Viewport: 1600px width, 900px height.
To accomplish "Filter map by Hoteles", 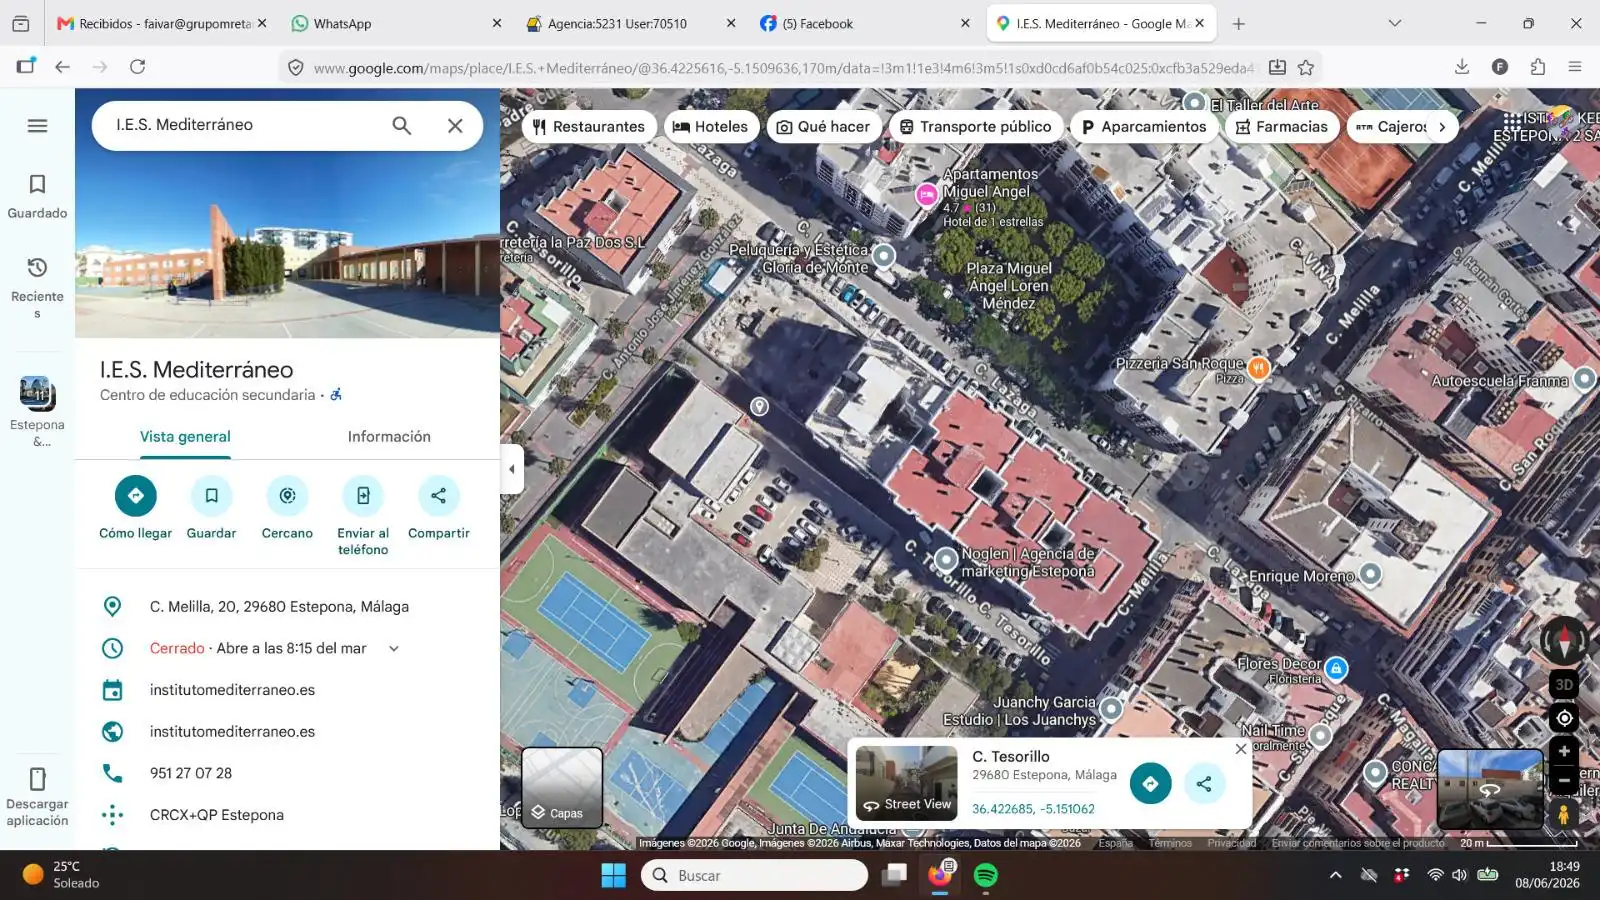I will click(710, 127).
